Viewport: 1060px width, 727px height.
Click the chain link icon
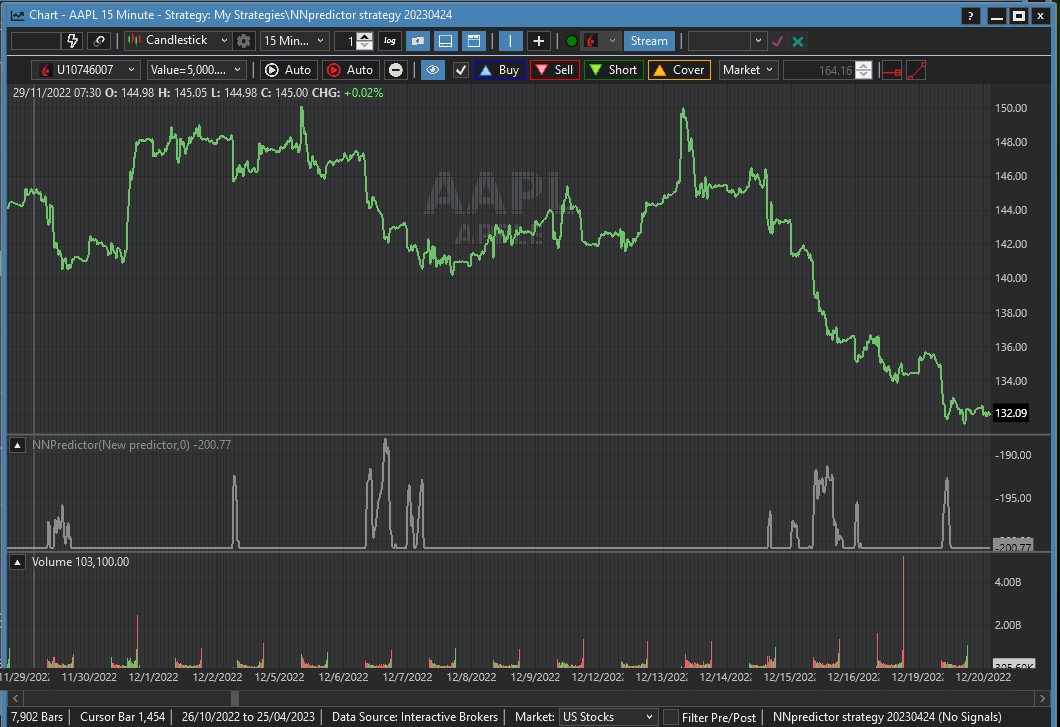click(99, 41)
